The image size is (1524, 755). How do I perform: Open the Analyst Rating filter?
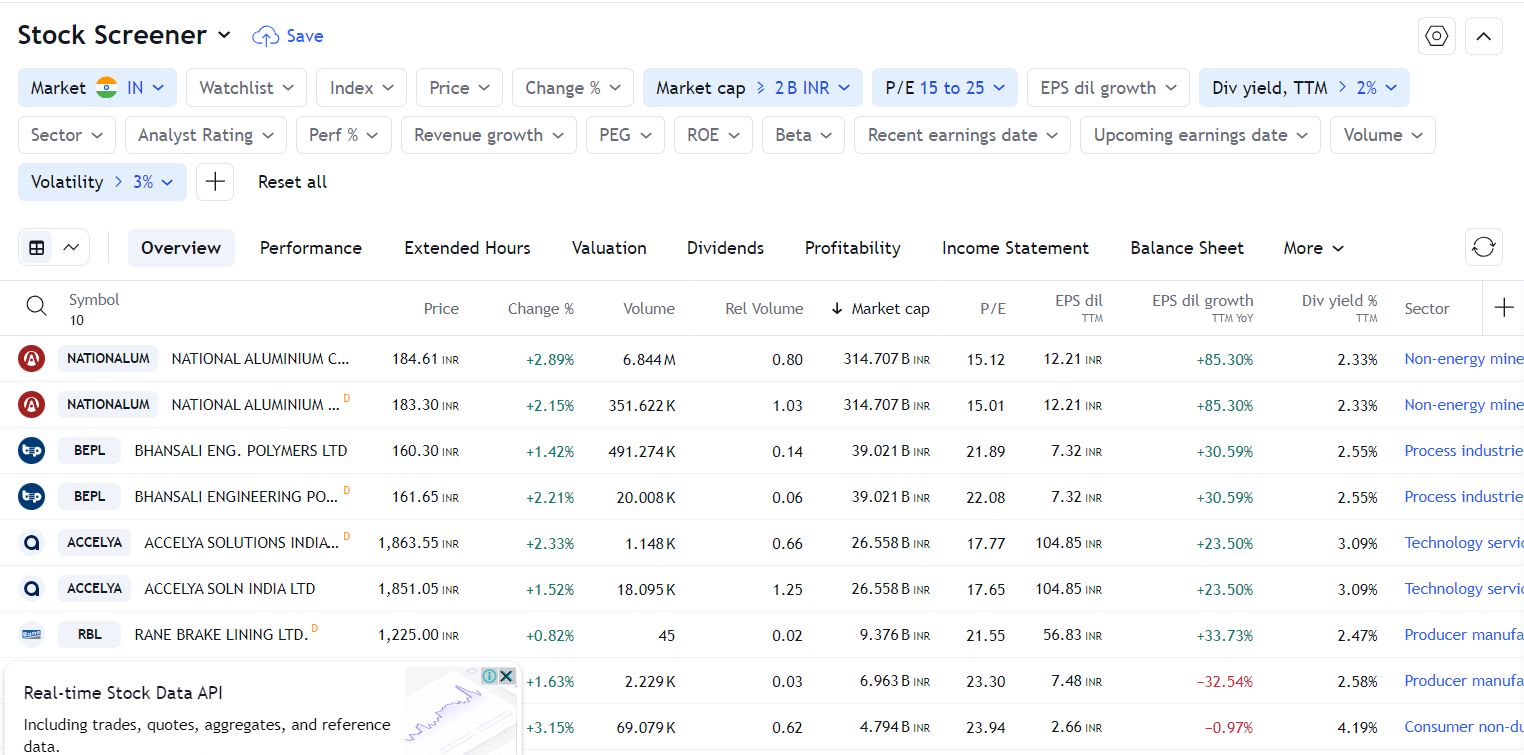point(206,135)
